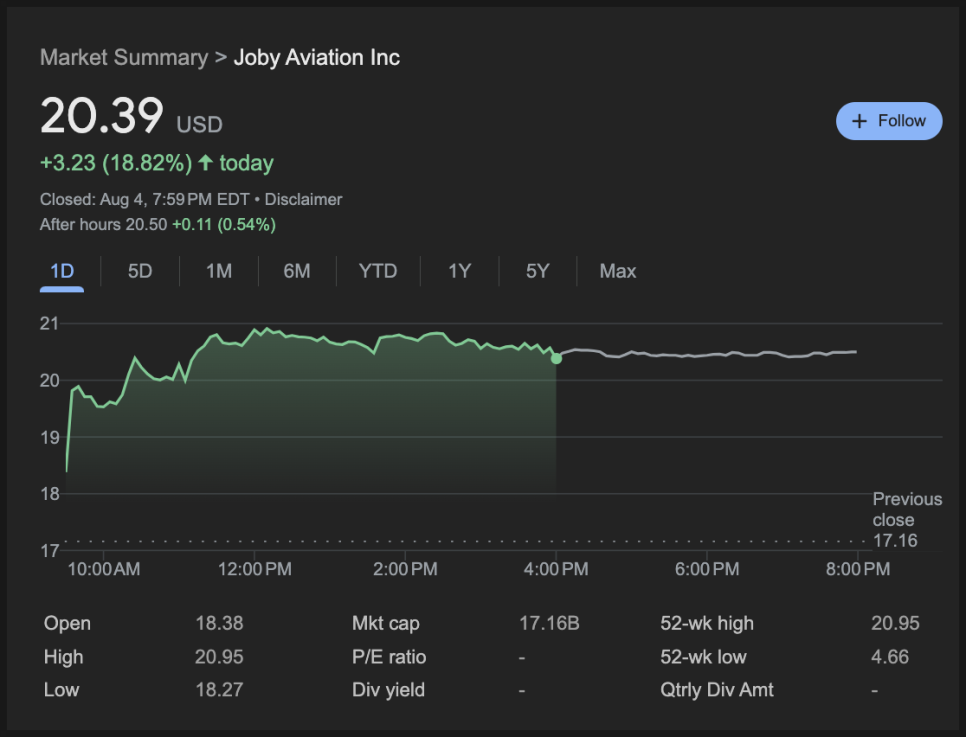Screen dimensions: 966x737
Task: Click the Joby Aviation Inc title
Action: click(317, 57)
